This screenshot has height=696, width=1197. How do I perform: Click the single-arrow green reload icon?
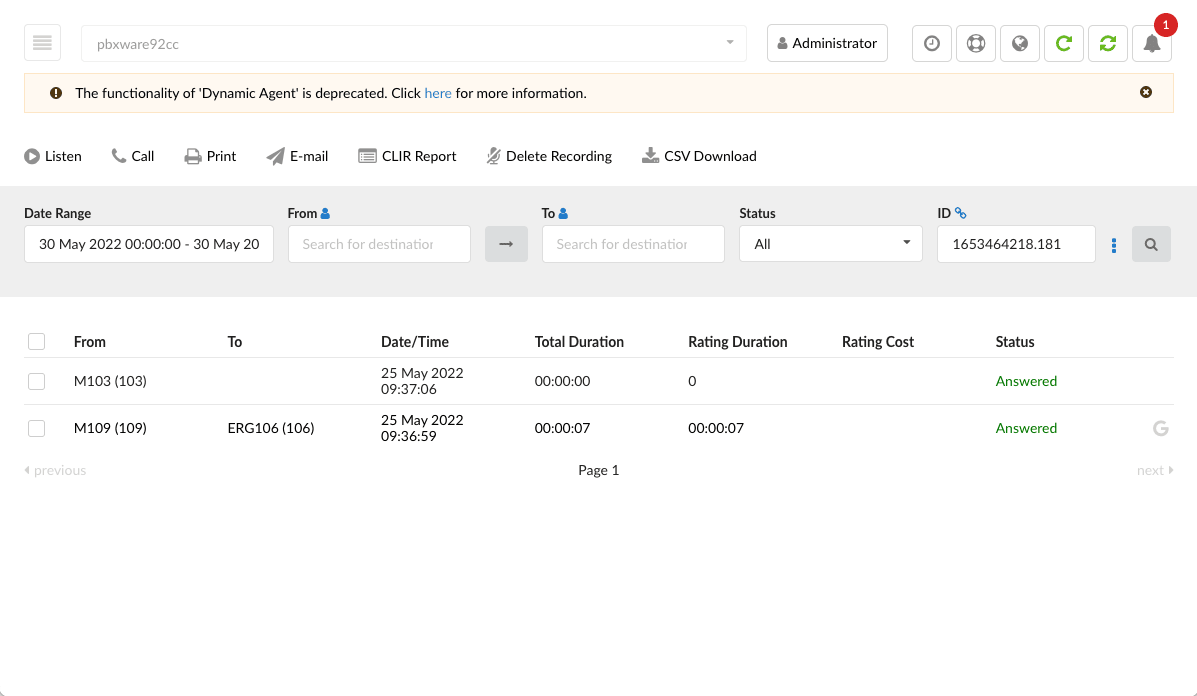(x=1063, y=44)
